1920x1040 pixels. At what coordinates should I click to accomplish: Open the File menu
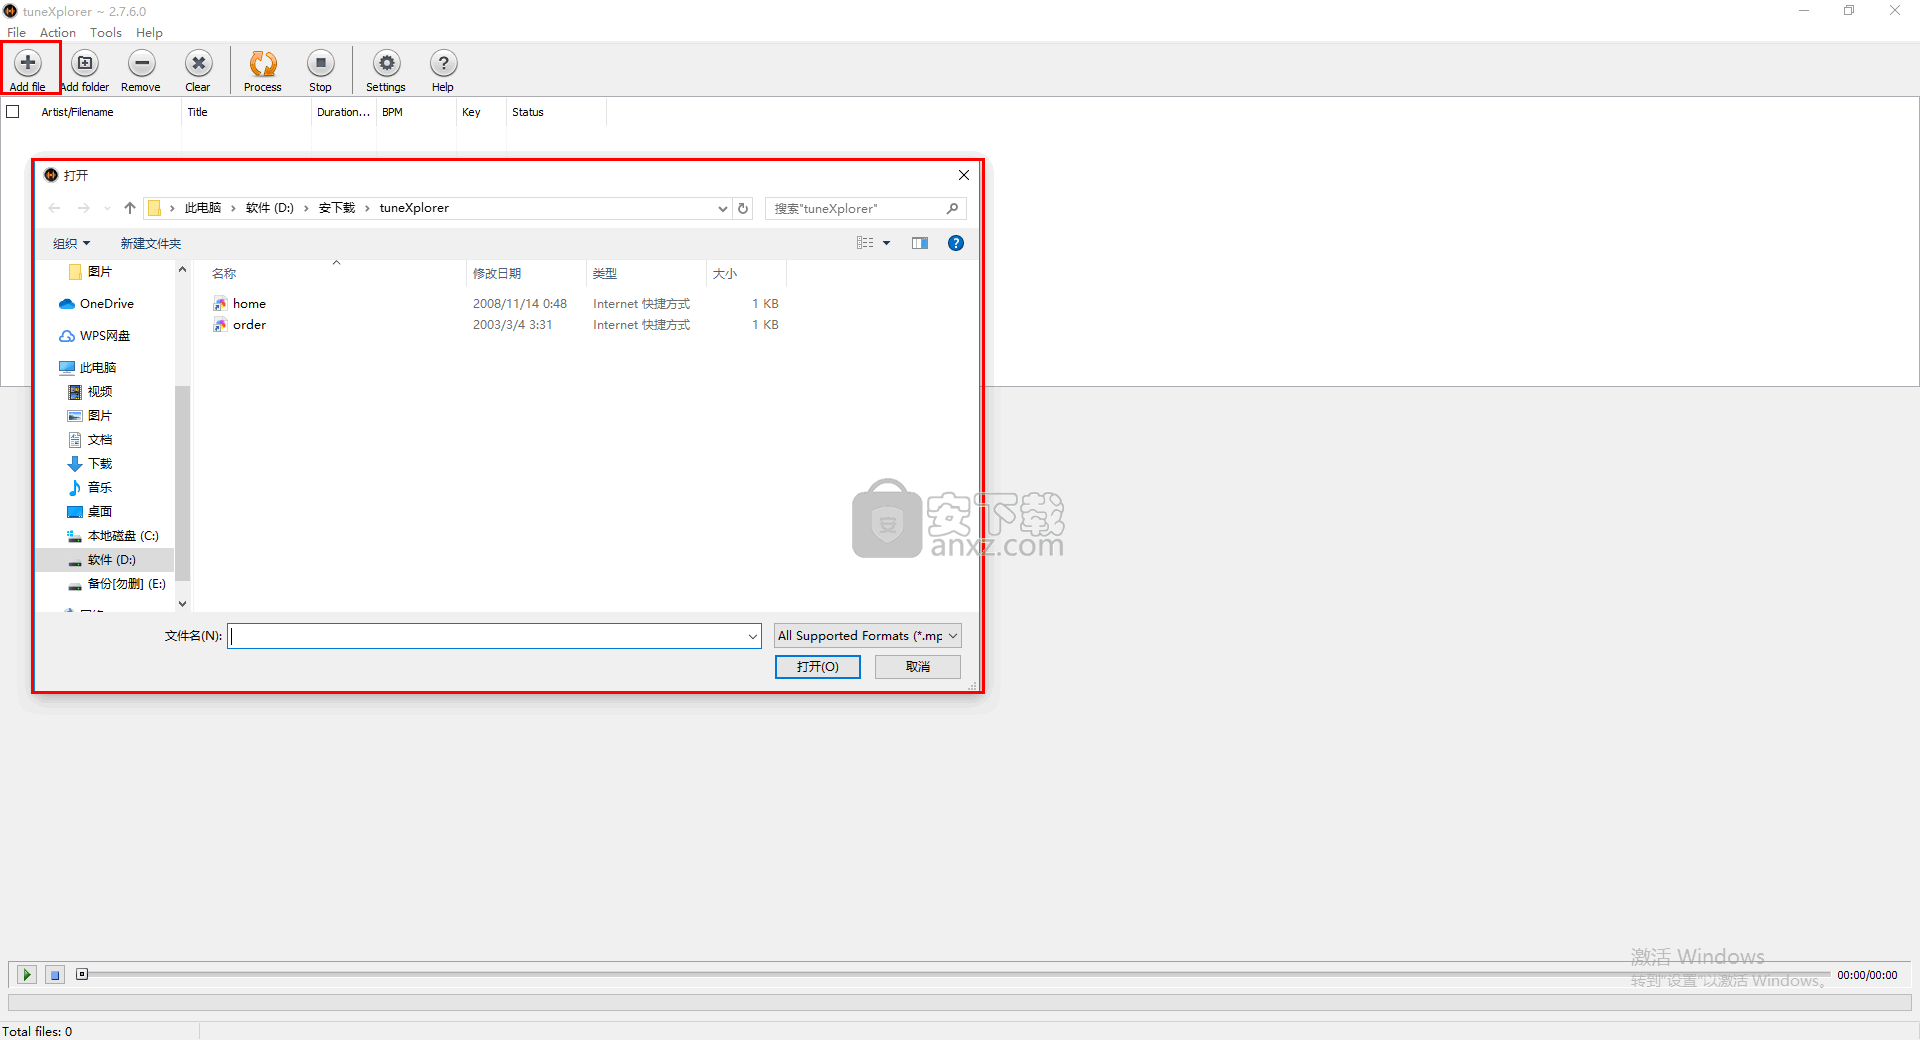[x=16, y=32]
